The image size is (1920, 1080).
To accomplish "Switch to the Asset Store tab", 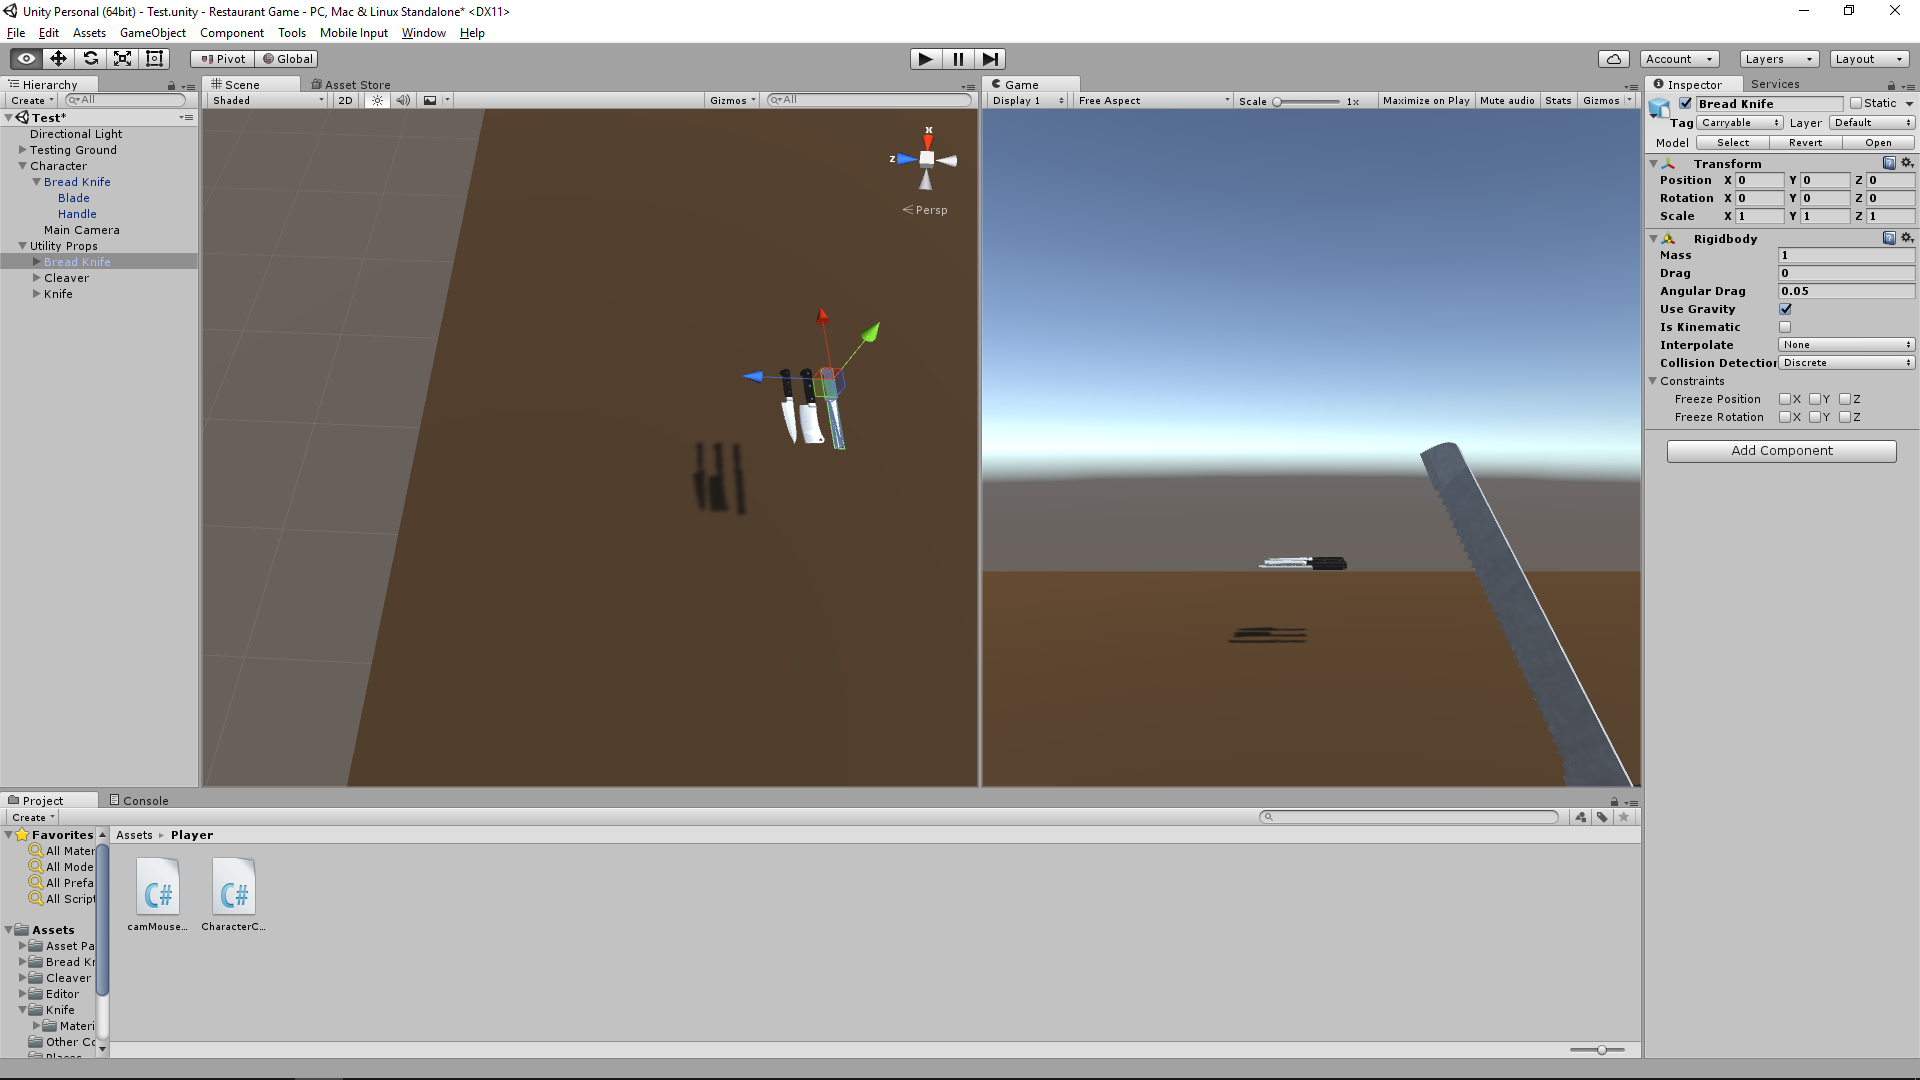I will pyautogui.click(x=350, y=85).
